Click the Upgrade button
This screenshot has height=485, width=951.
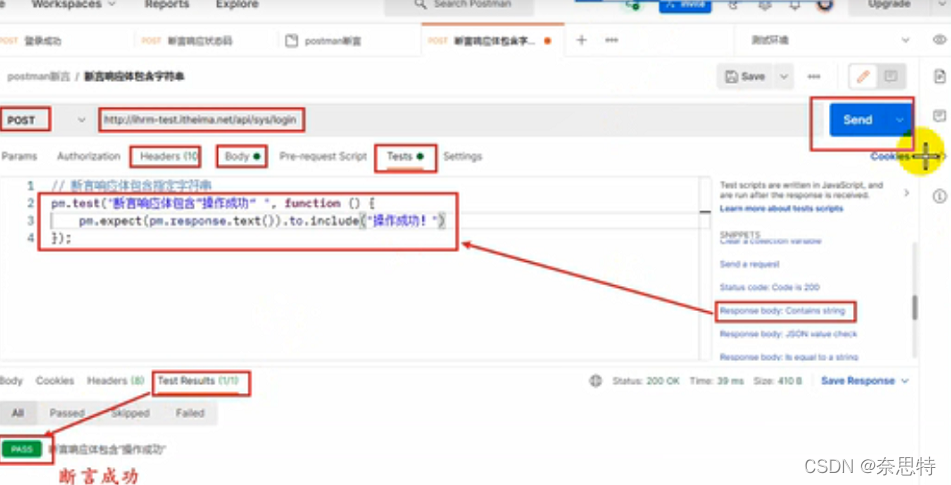click(889, 5)
